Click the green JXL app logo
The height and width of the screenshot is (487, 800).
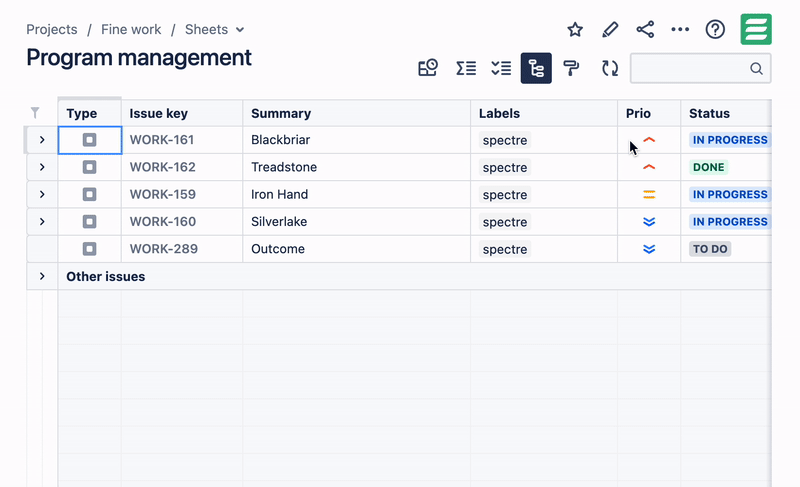[x=756, y=29]
